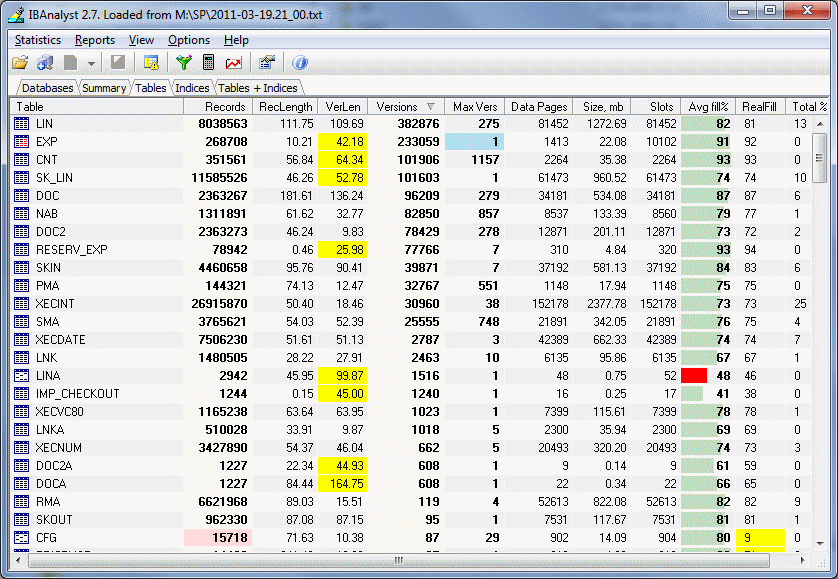
Task: Click the database statistics icon with arrow
Action: pos(45,63)
